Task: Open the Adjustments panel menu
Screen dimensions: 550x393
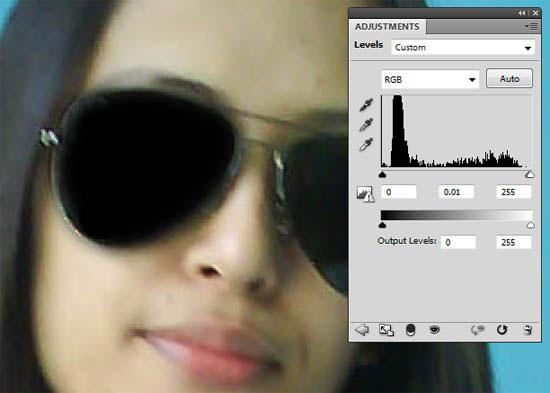Action: 531,26
